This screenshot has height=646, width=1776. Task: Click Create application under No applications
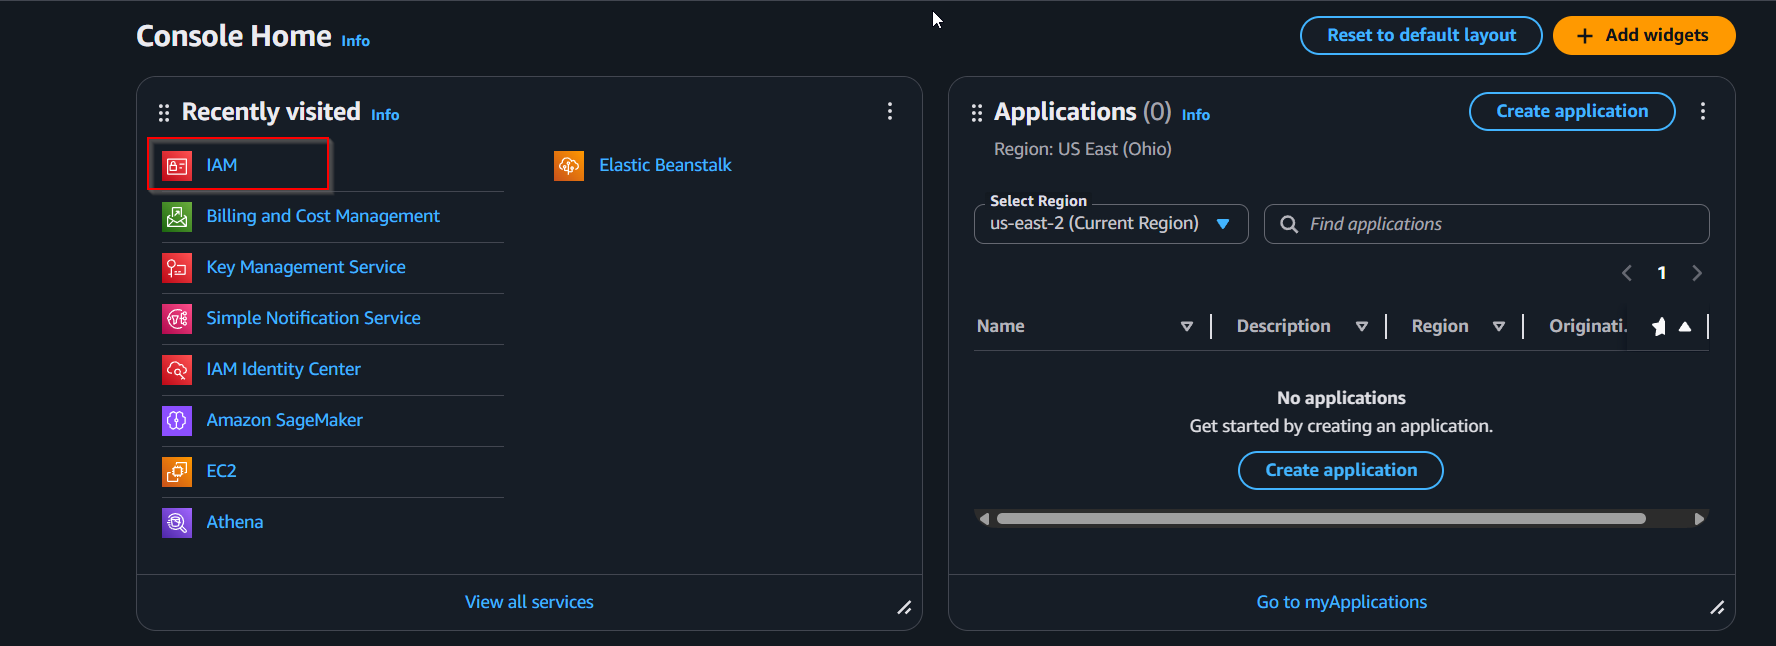1341,470
